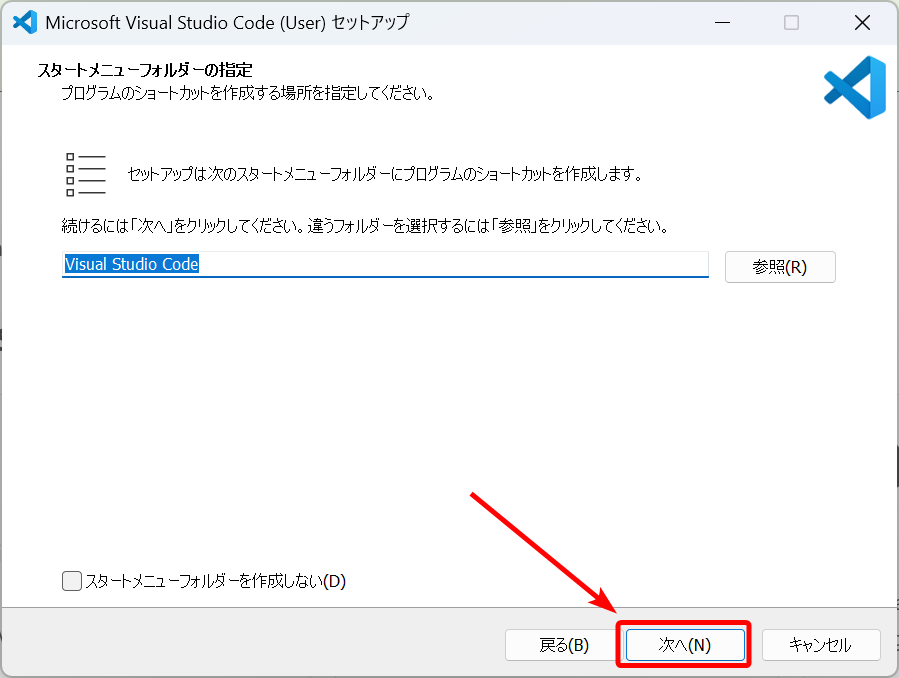Screen dimensions: 899x678
Task: Toggle the スタートメニューフォルダーを作成しない checkbox
Action: tap(72, 581)
